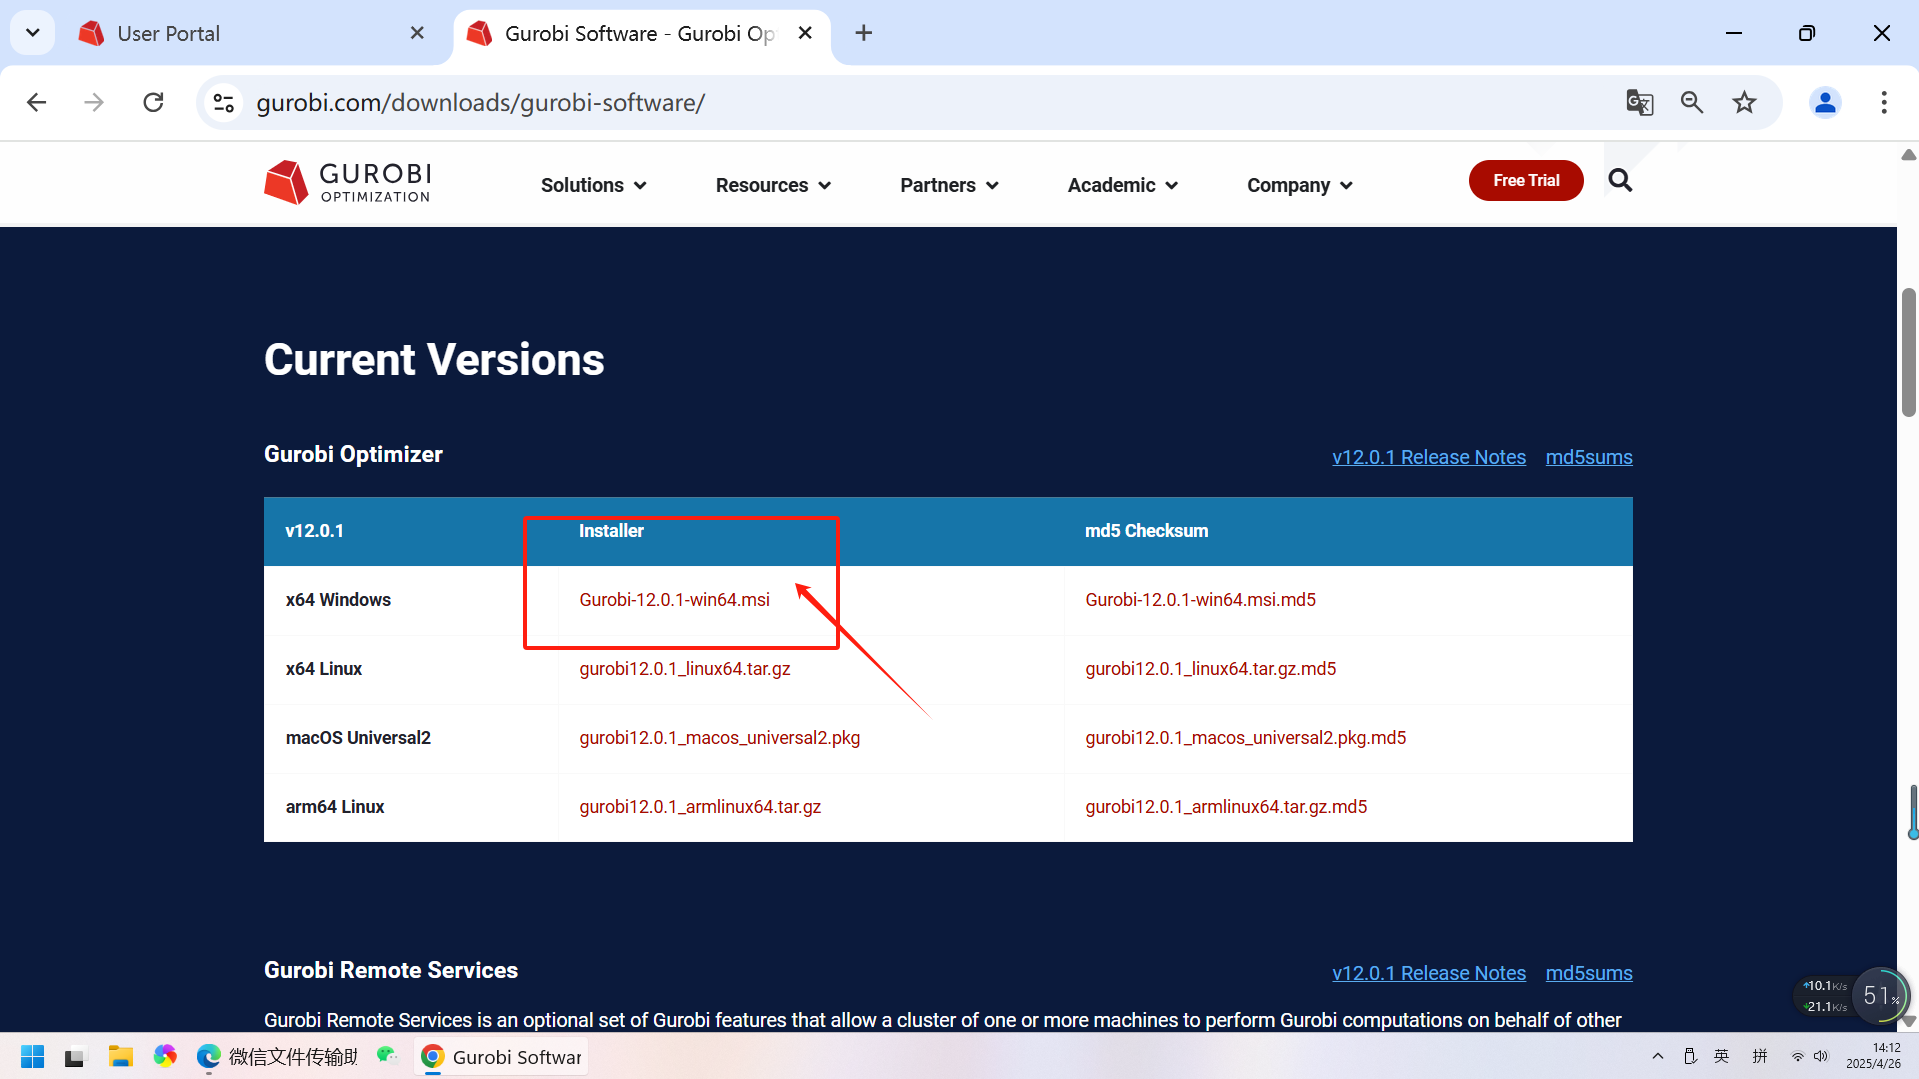Open md5sums link for Remote Services
This screenshot has height=1079, width=1919.
(x=1589, y=973)
